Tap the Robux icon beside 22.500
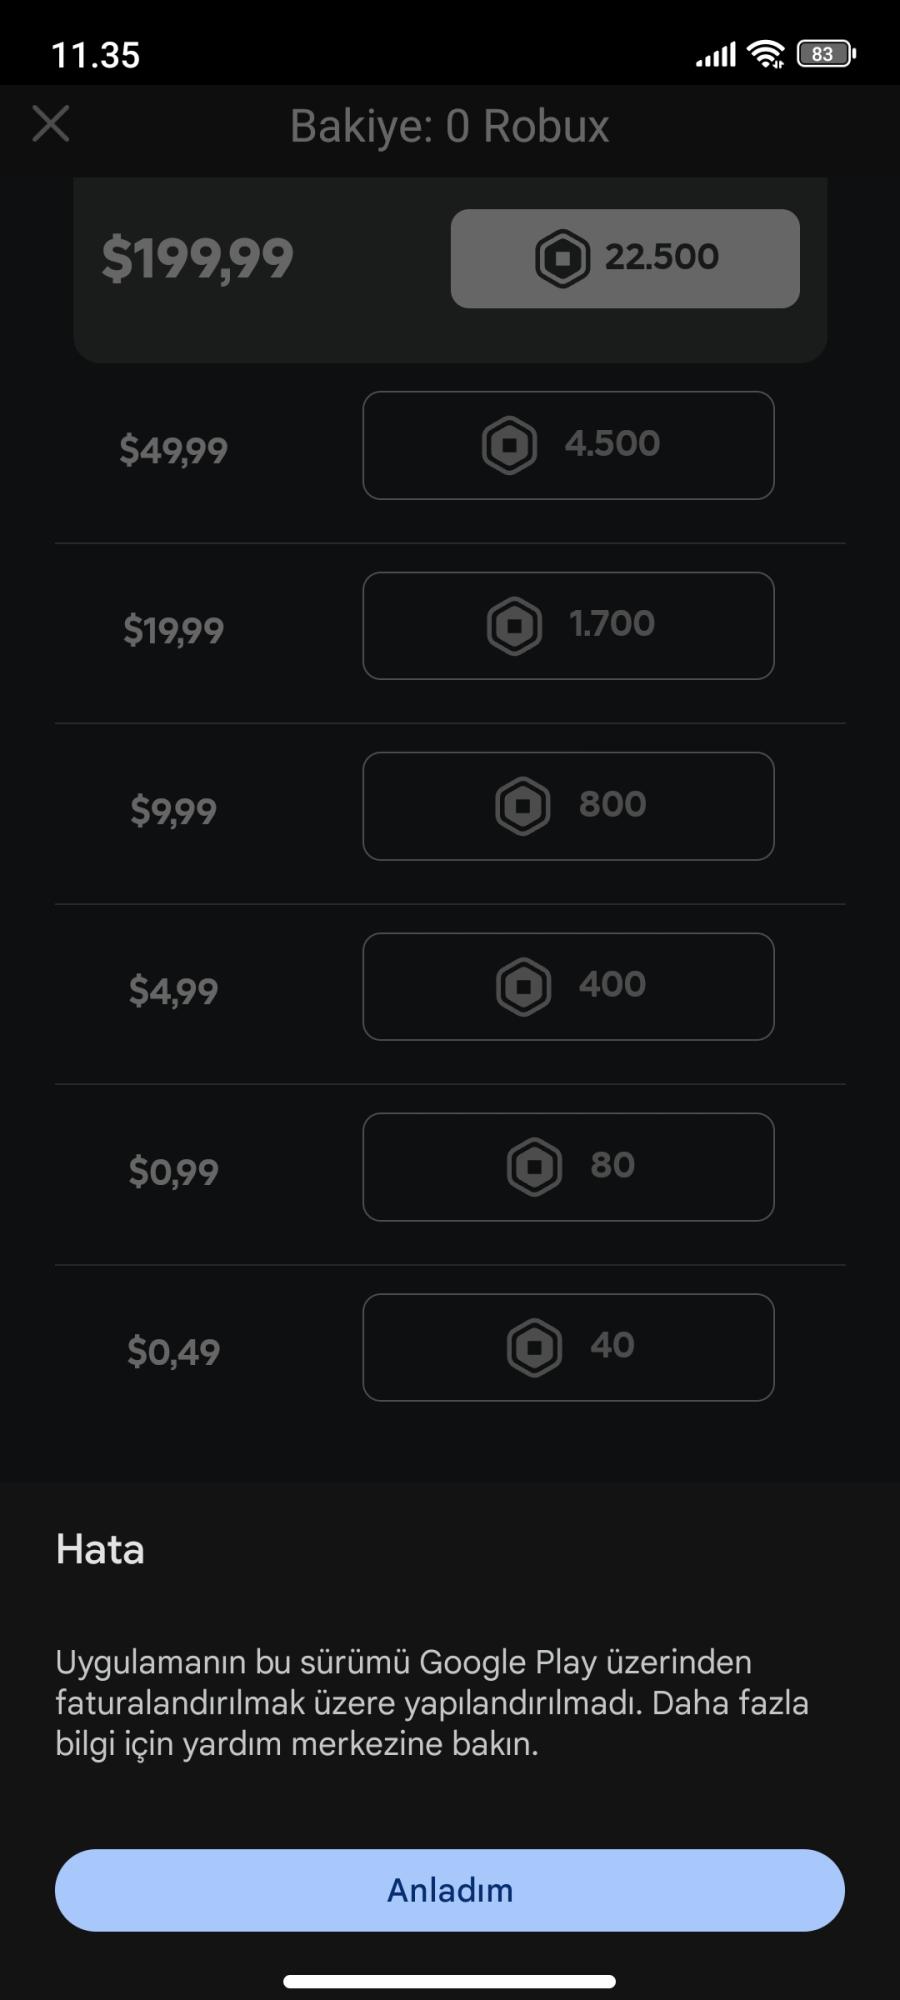 pos(562,258)
